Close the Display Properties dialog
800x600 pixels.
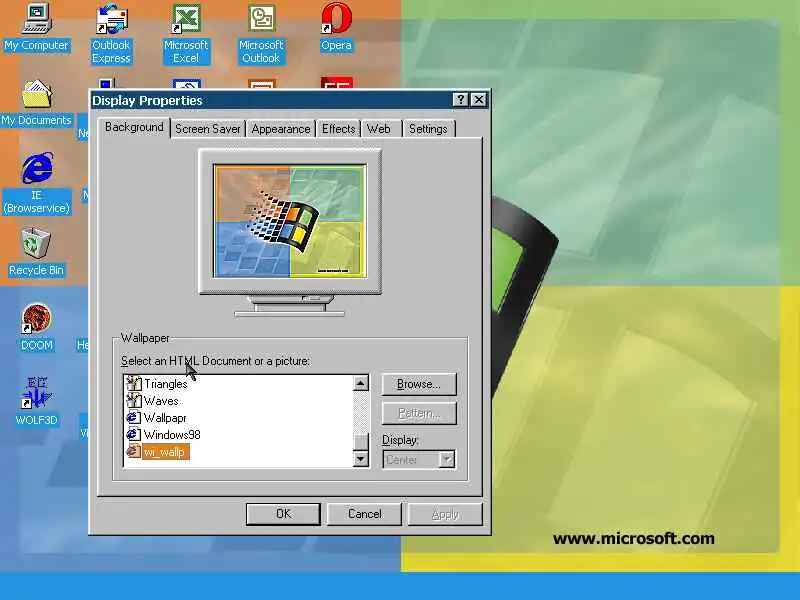pyautogui.click(x=479, y=100)
